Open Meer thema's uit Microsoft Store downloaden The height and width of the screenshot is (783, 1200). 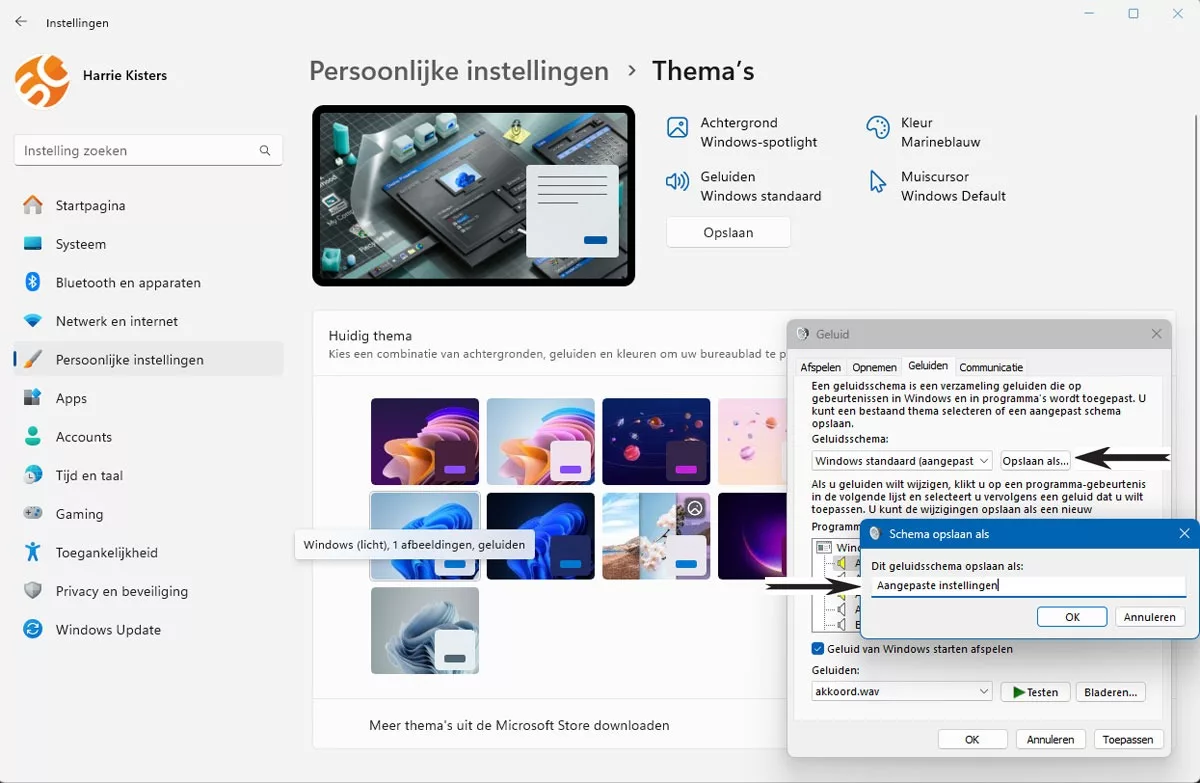pos(519,725)
